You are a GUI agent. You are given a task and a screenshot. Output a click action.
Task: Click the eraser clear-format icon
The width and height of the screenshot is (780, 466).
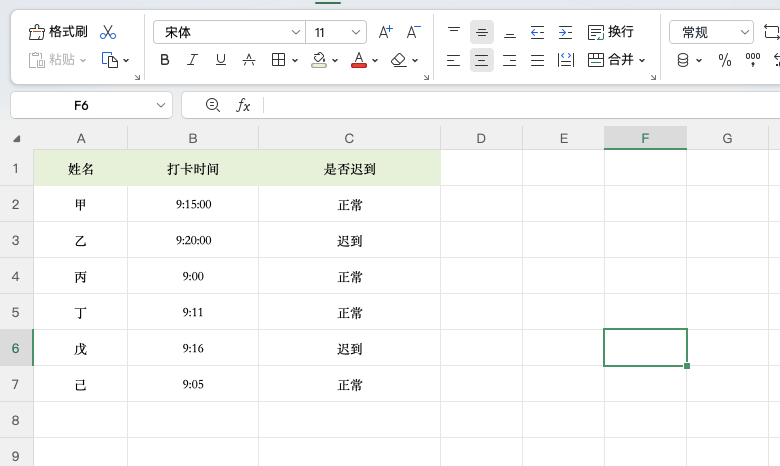point(399,60)
